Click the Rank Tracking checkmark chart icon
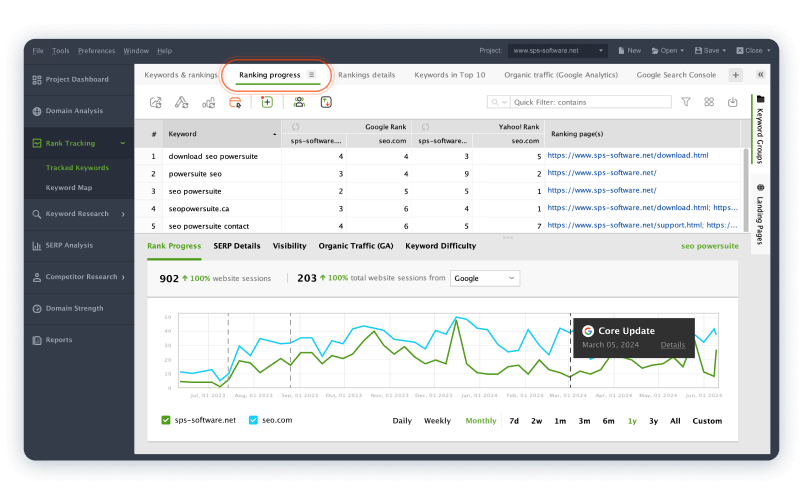Viewport: 803px width, 499px height. pyautogui.click(x=37, y=143)
